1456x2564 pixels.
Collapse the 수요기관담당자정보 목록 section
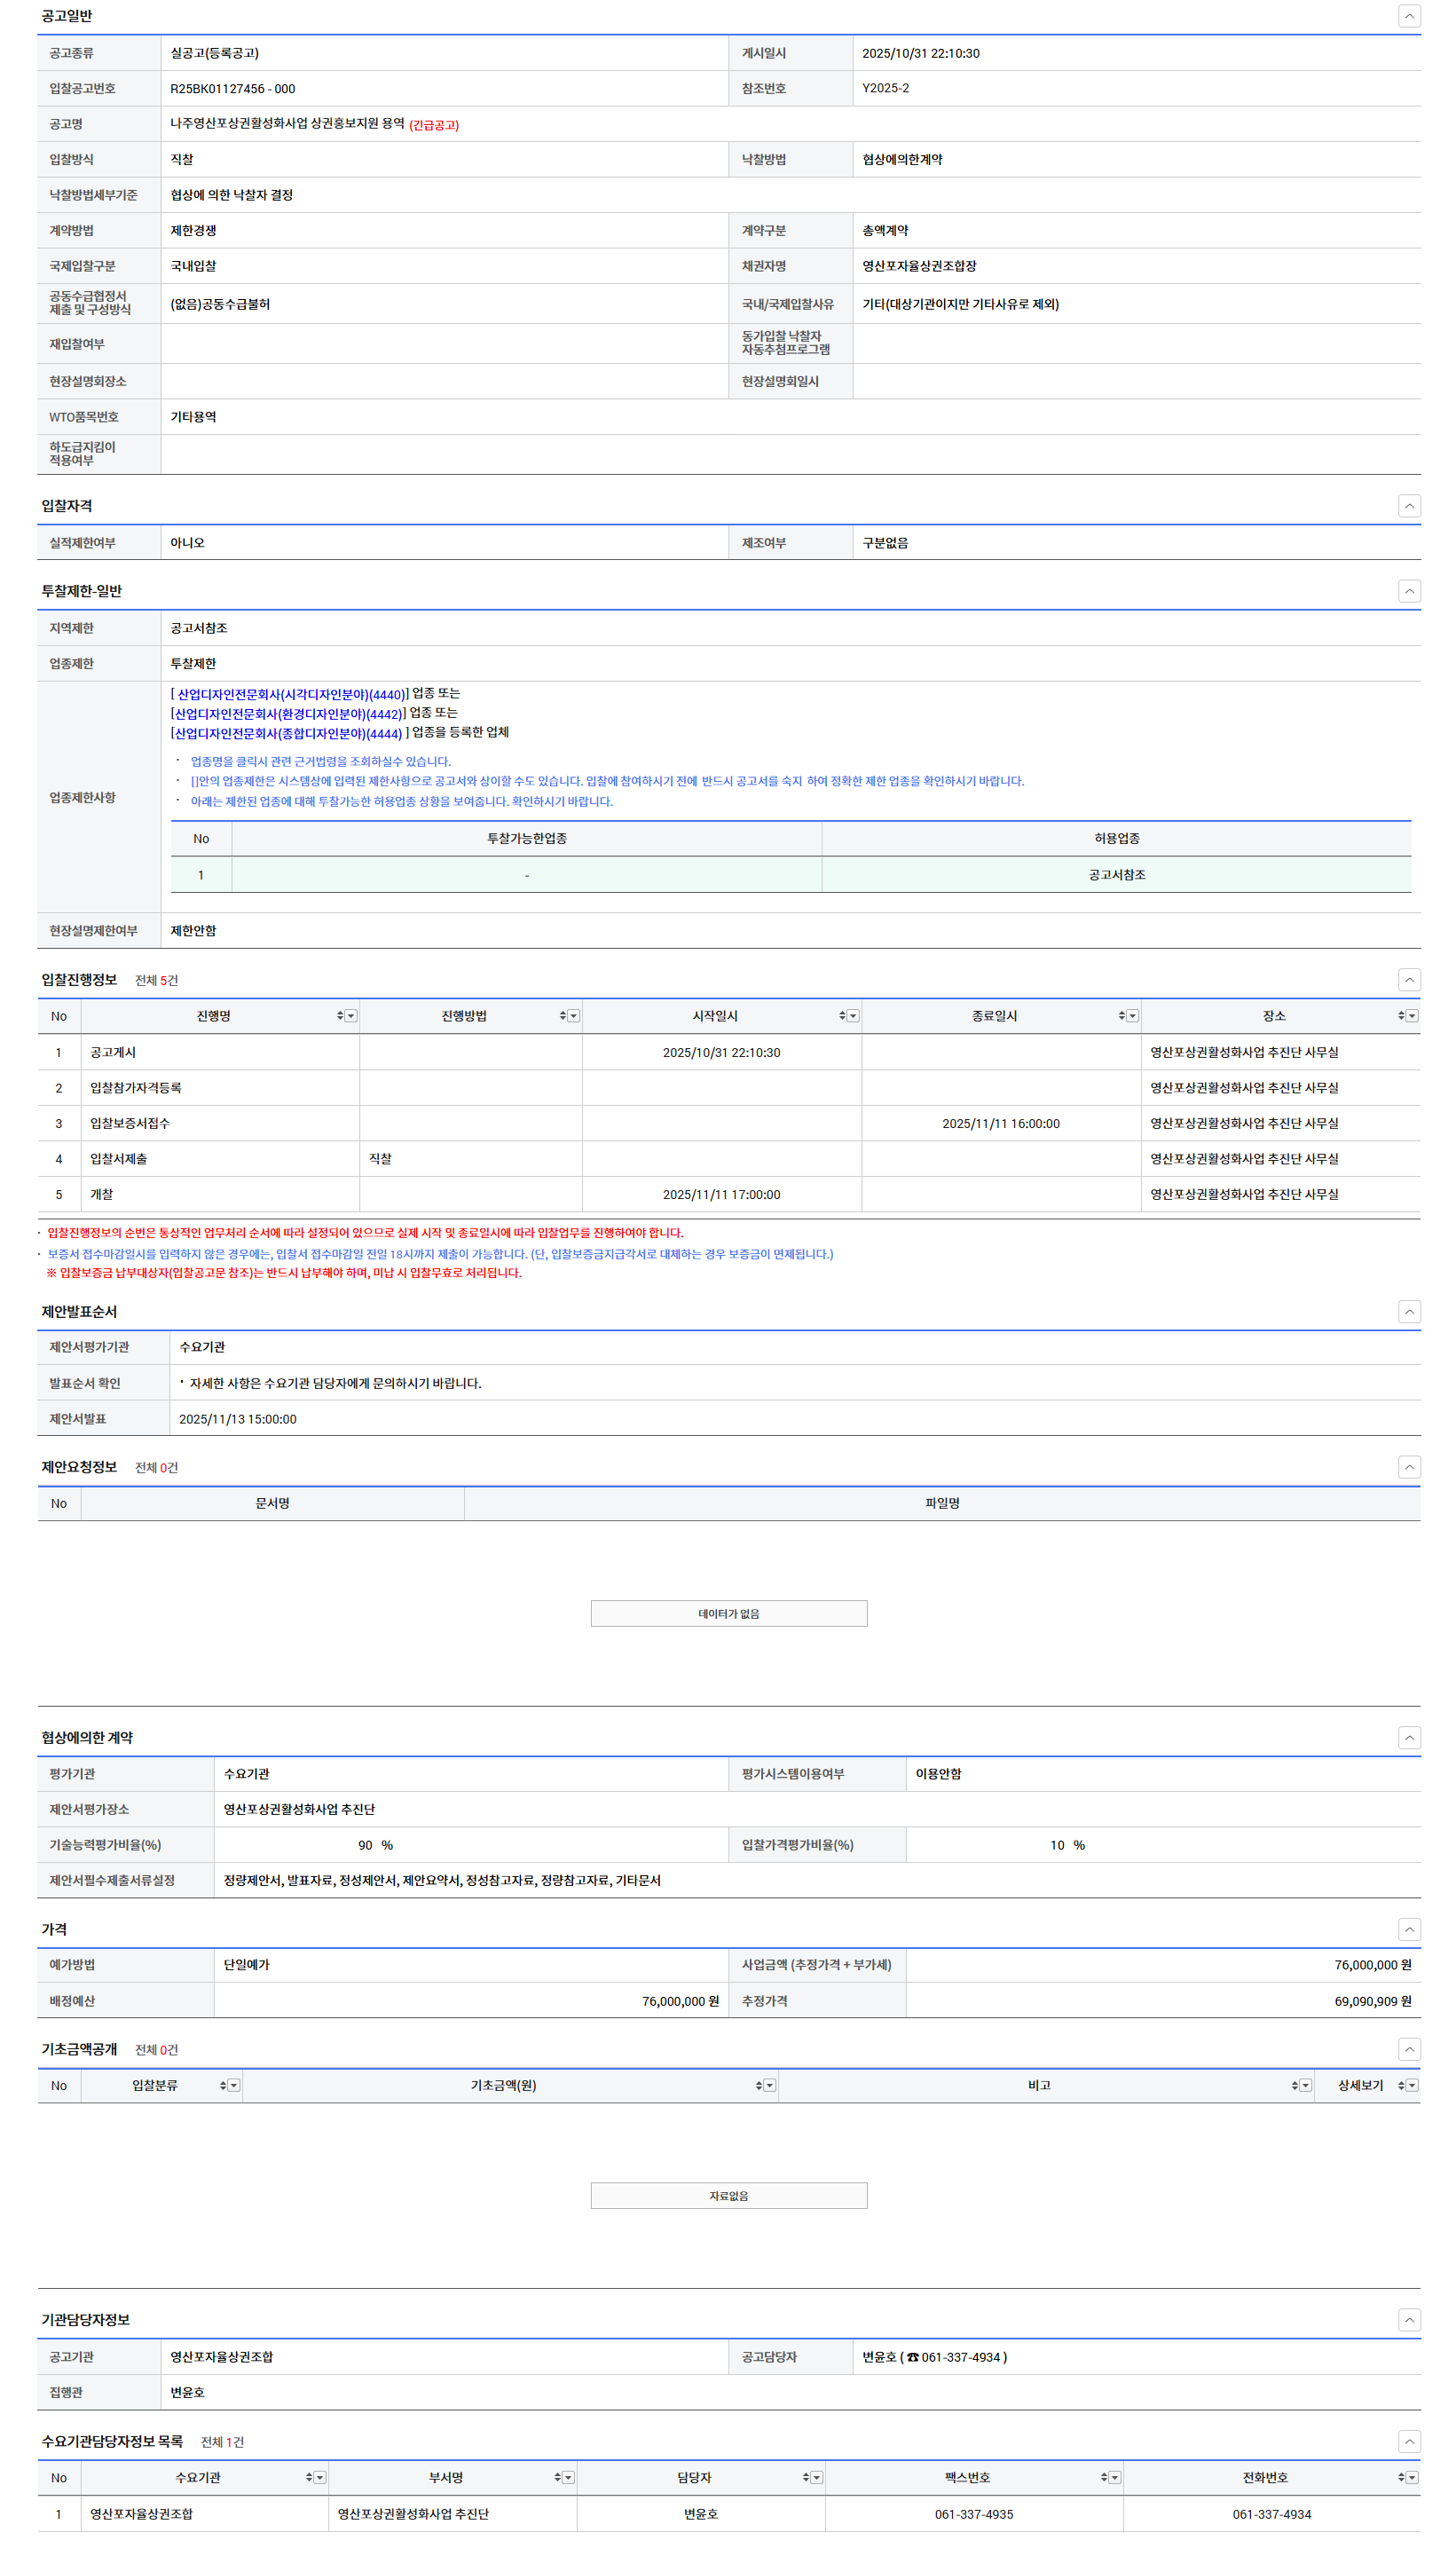(1408, 2441)
